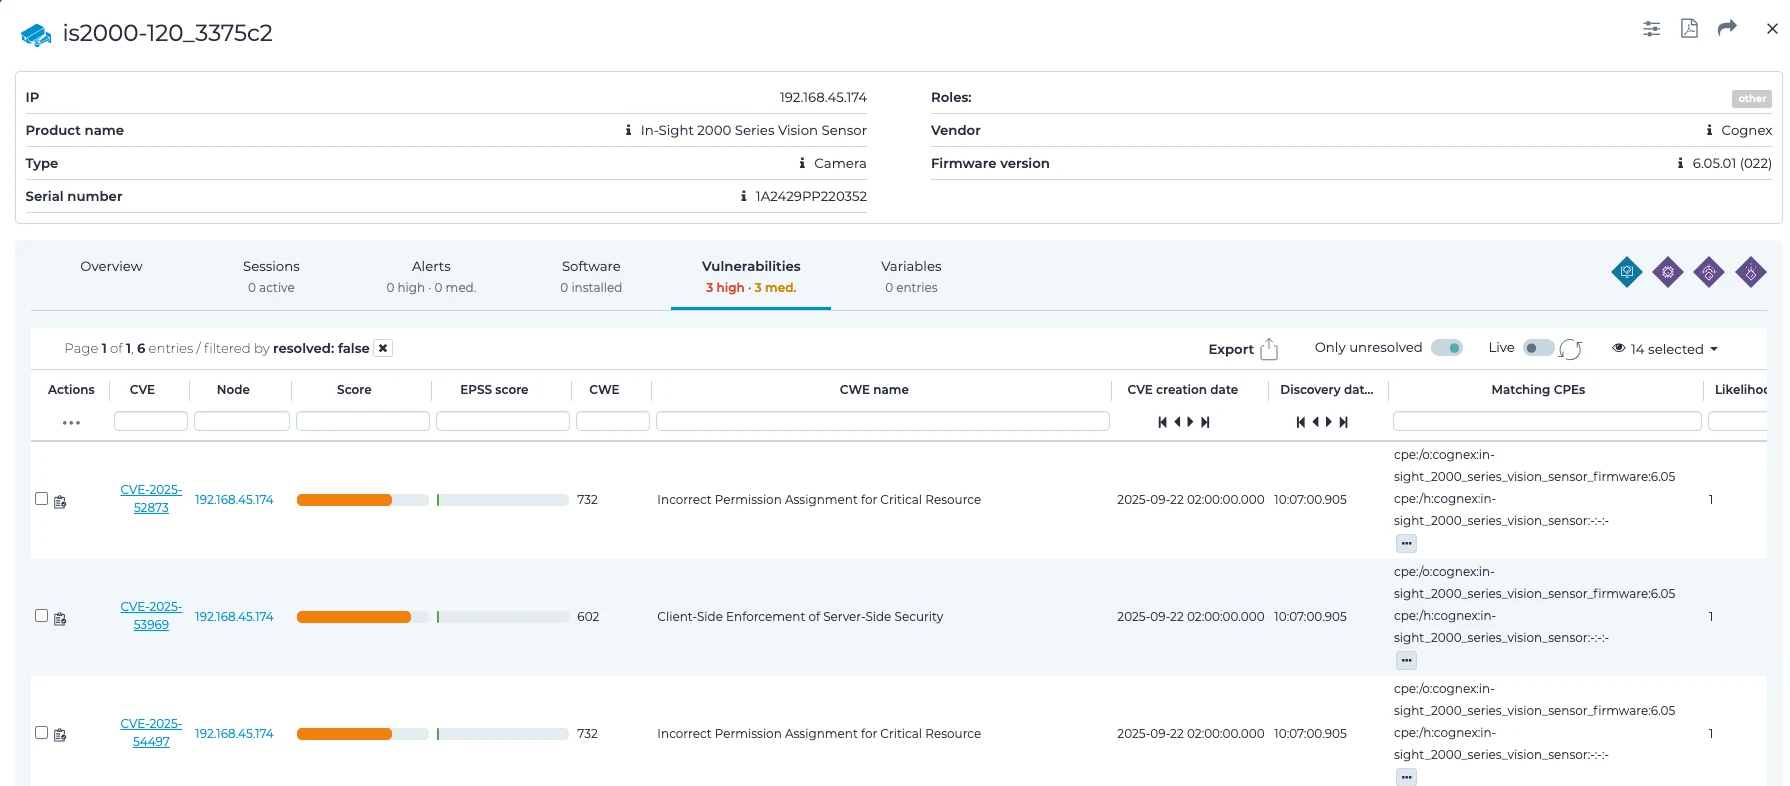This screenshot has height=786, width=1790.
Task: Click the purple diamond chip icon
Action: click(1668, 272)
